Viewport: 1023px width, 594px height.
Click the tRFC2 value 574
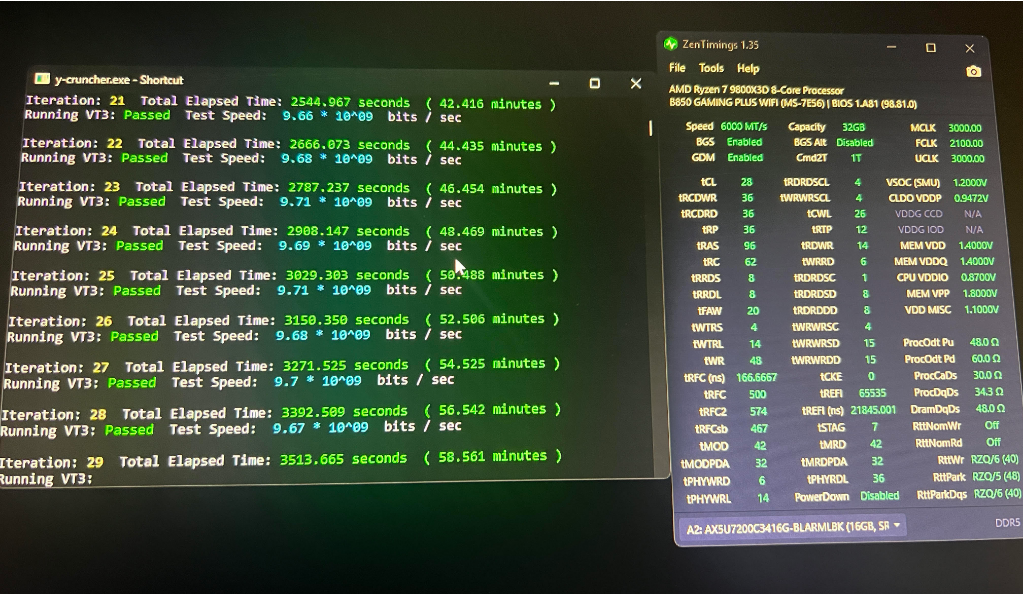pyautogui.click(x=759, y=412)
